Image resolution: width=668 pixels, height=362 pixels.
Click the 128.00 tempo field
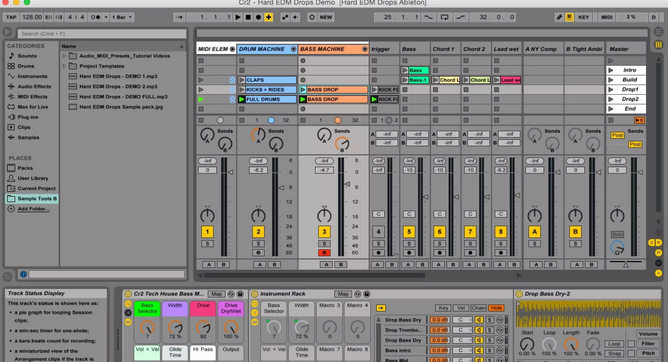click(x=32, y=17)
